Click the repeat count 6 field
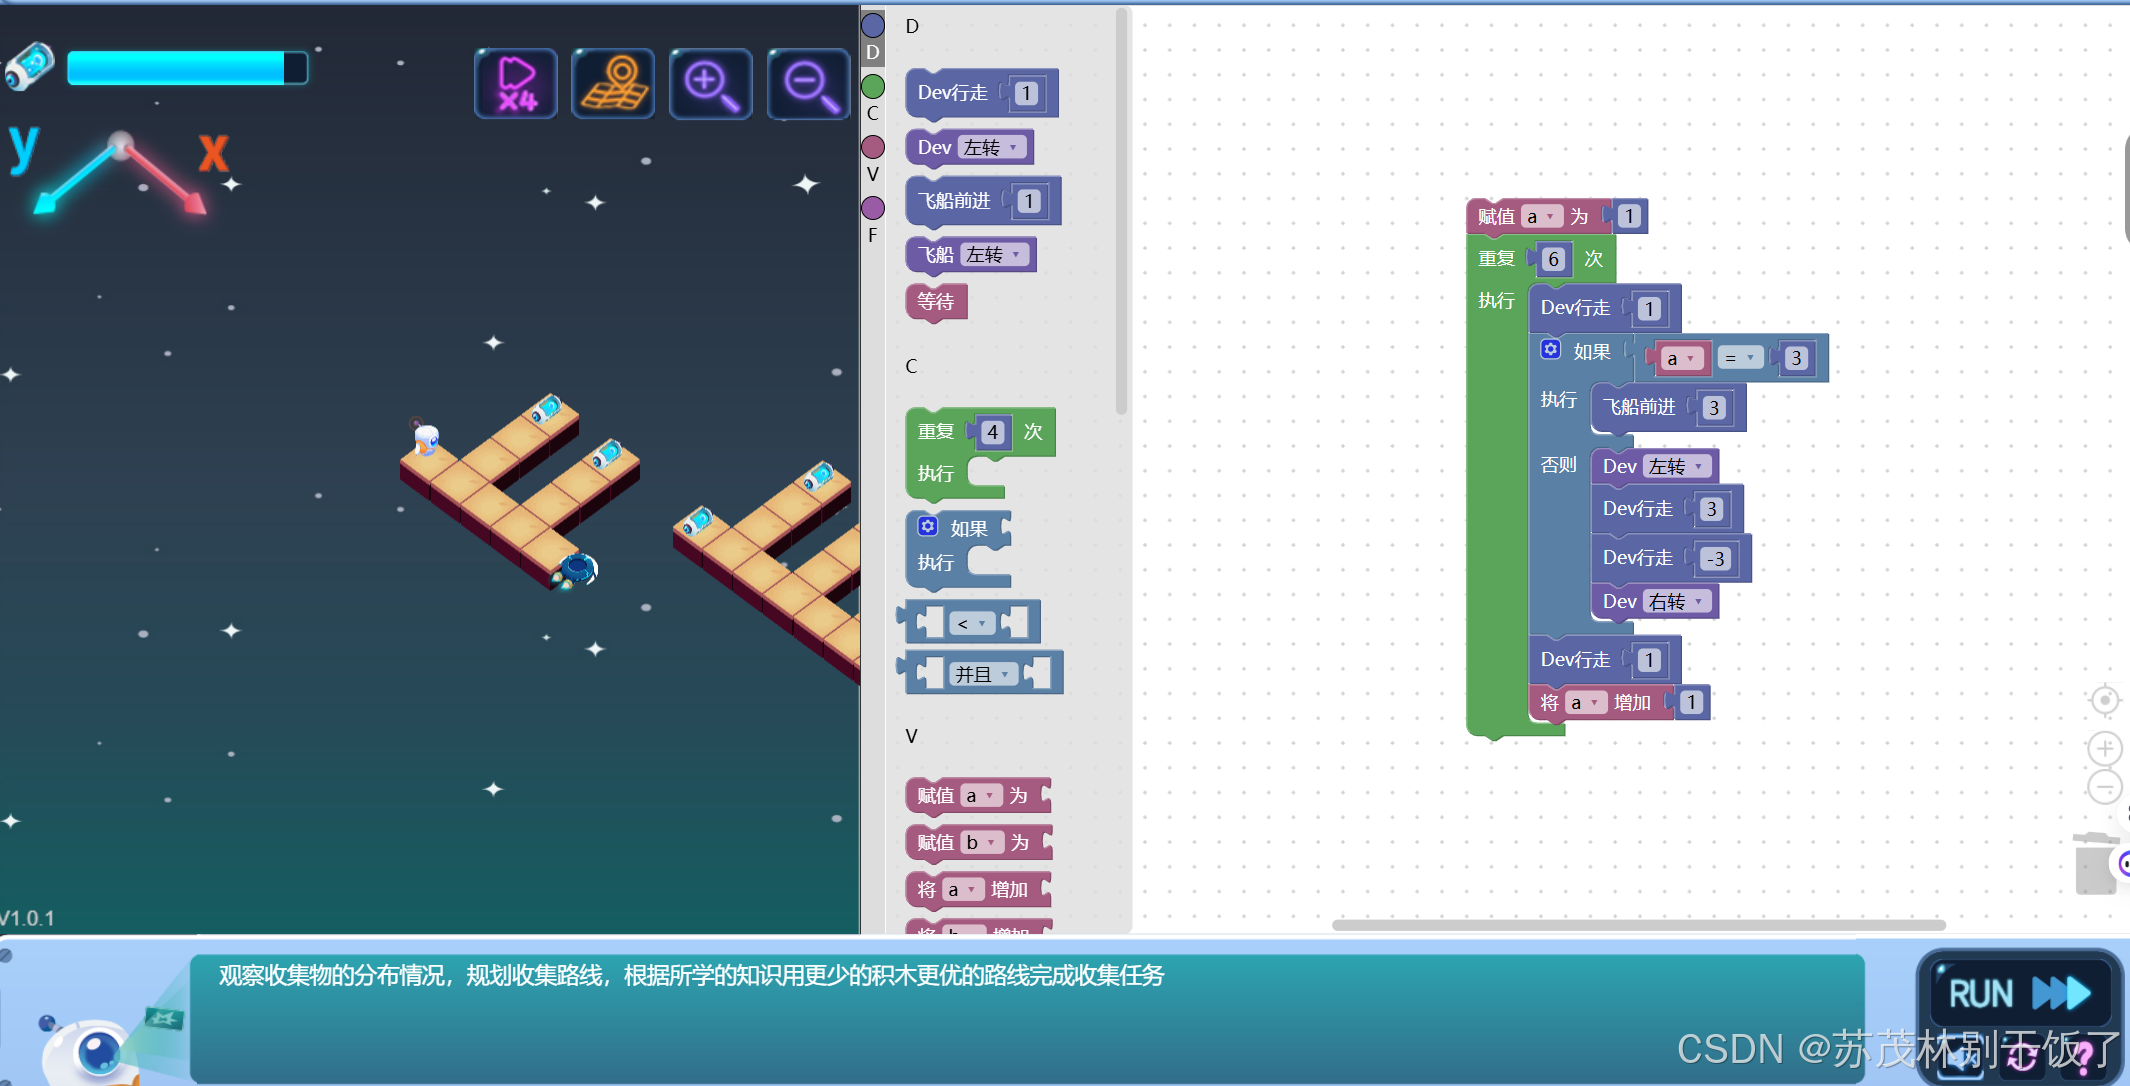 click(1553, 260)
